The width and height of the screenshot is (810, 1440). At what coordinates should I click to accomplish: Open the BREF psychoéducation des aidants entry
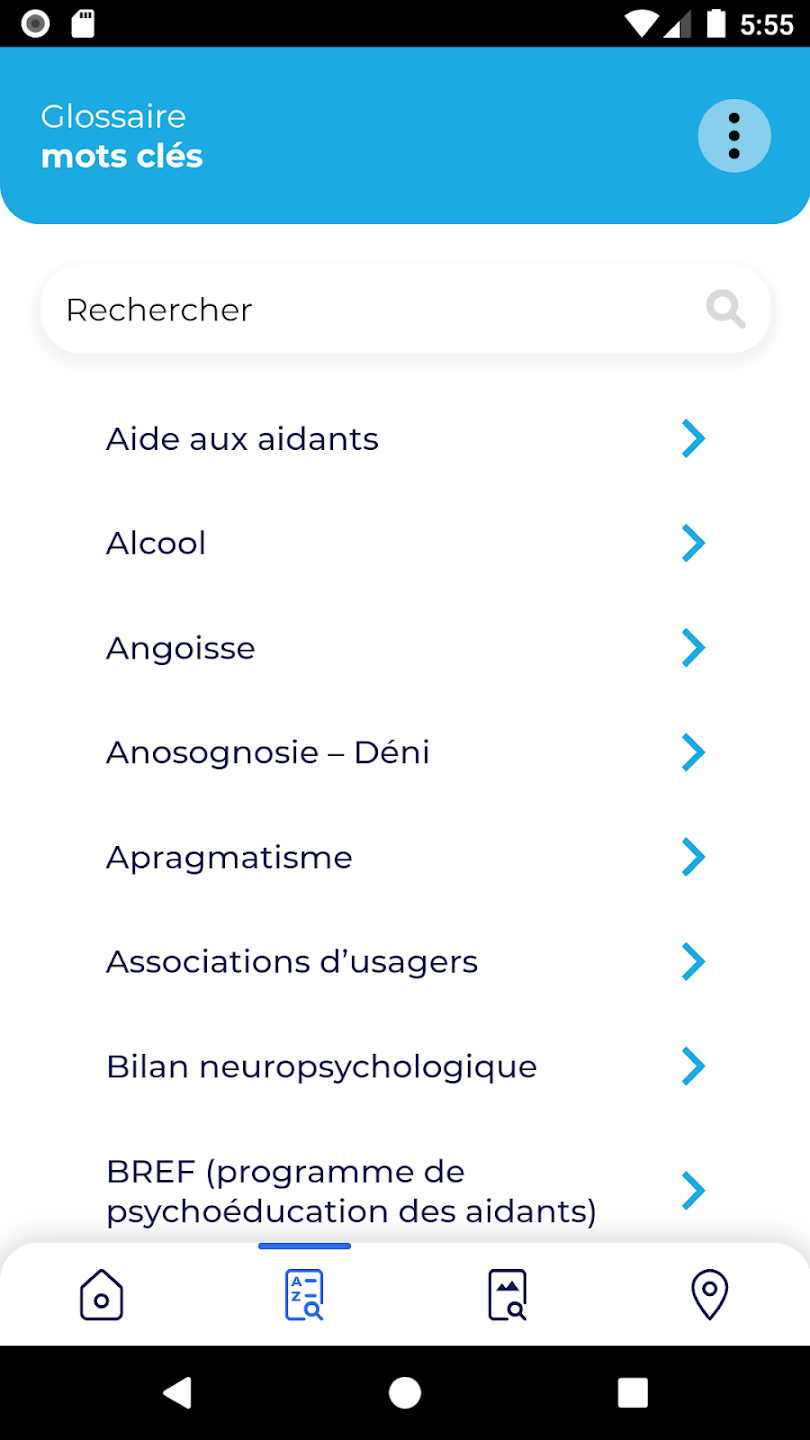351,1191
